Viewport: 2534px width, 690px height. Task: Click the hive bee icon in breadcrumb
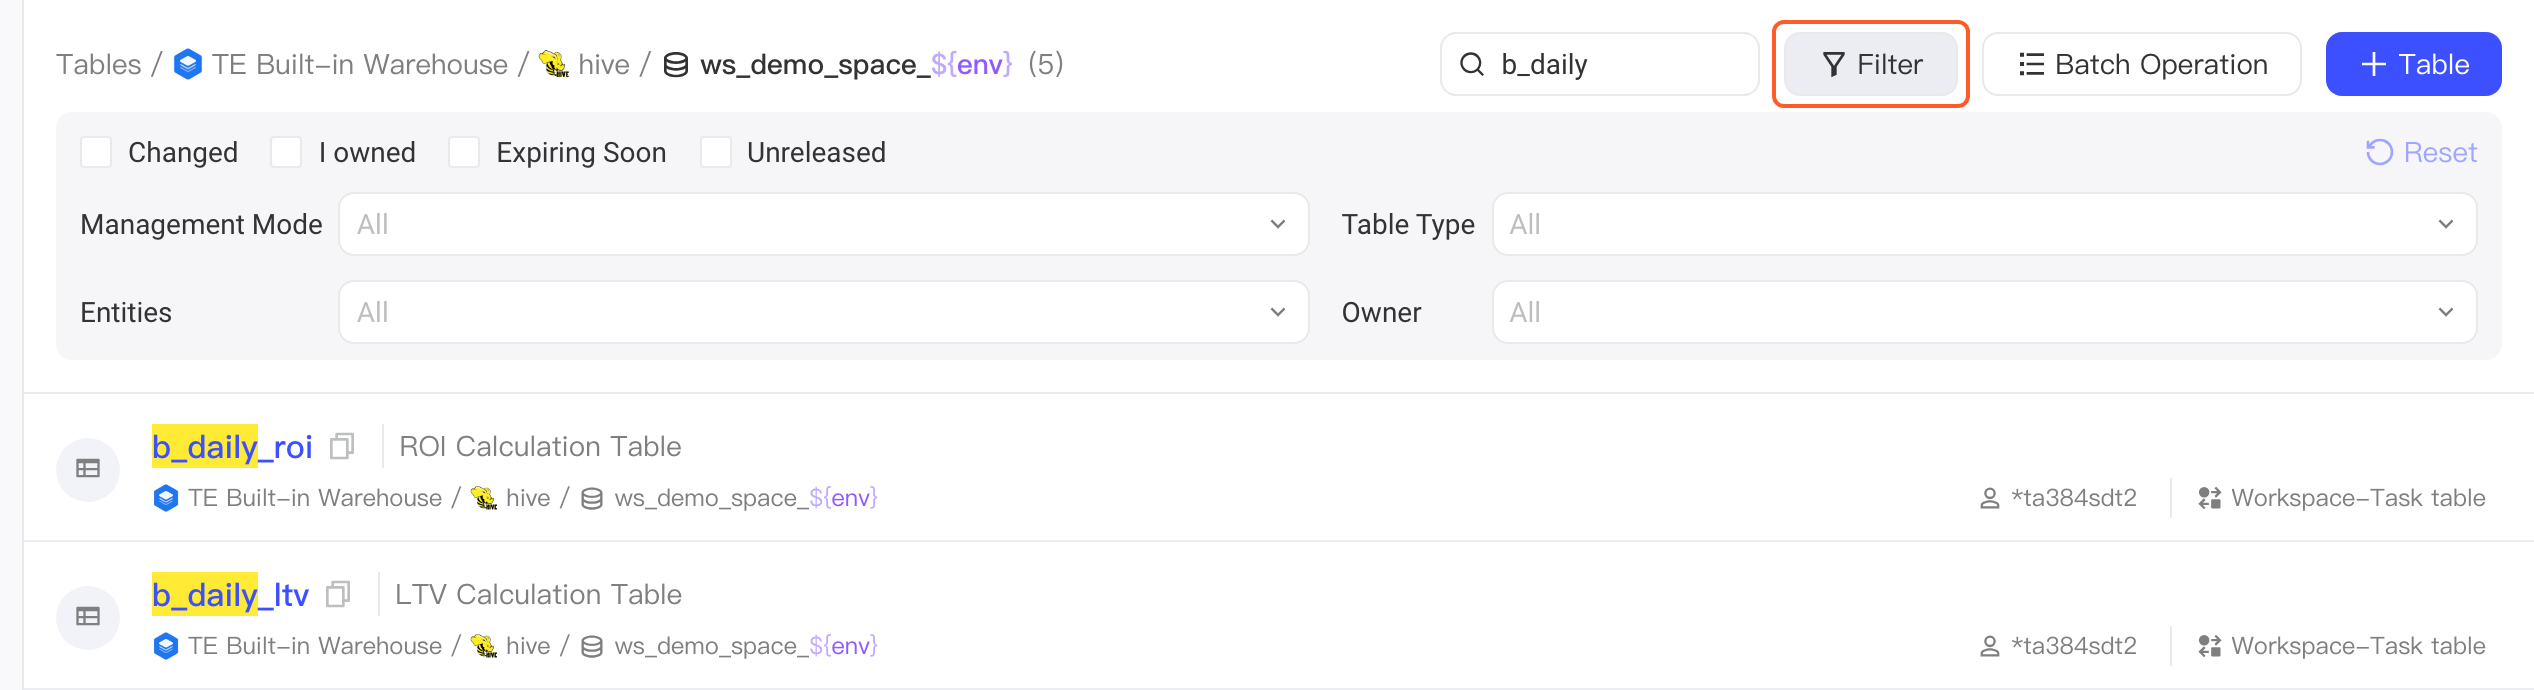coord(553,65)
